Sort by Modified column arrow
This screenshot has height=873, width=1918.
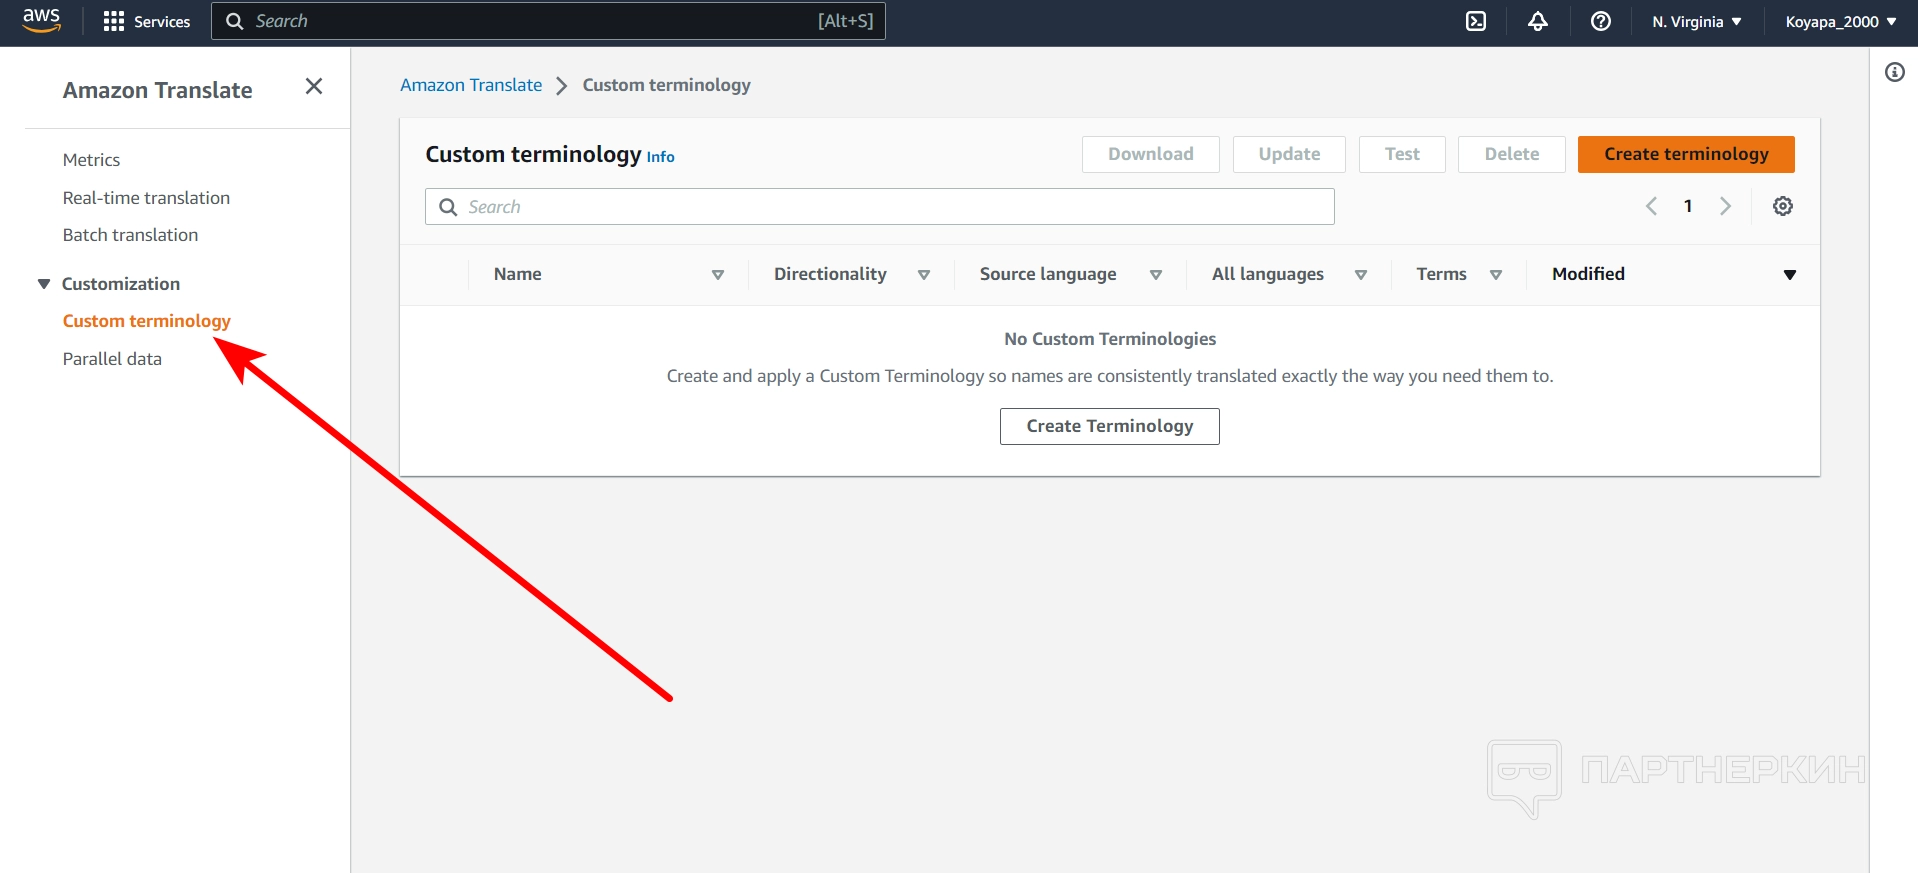pyautogui.click(x=1789, y=275)
